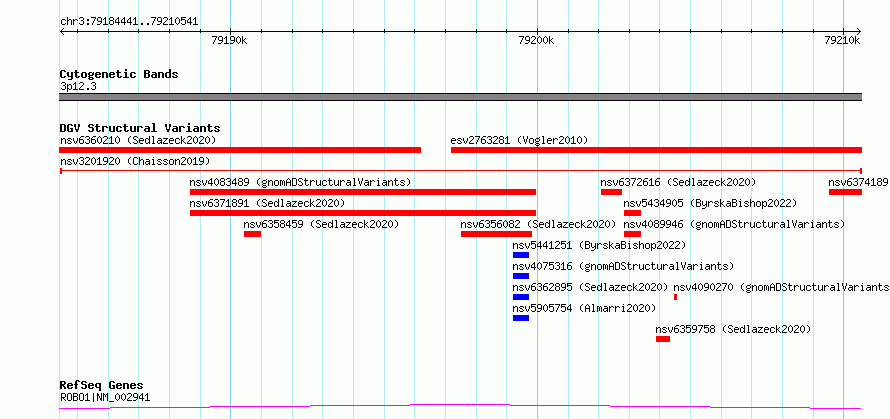Open the nsv5441251 (ByrskaBishop2022) label
Viewport: 890px width, 419px height.
599,245
